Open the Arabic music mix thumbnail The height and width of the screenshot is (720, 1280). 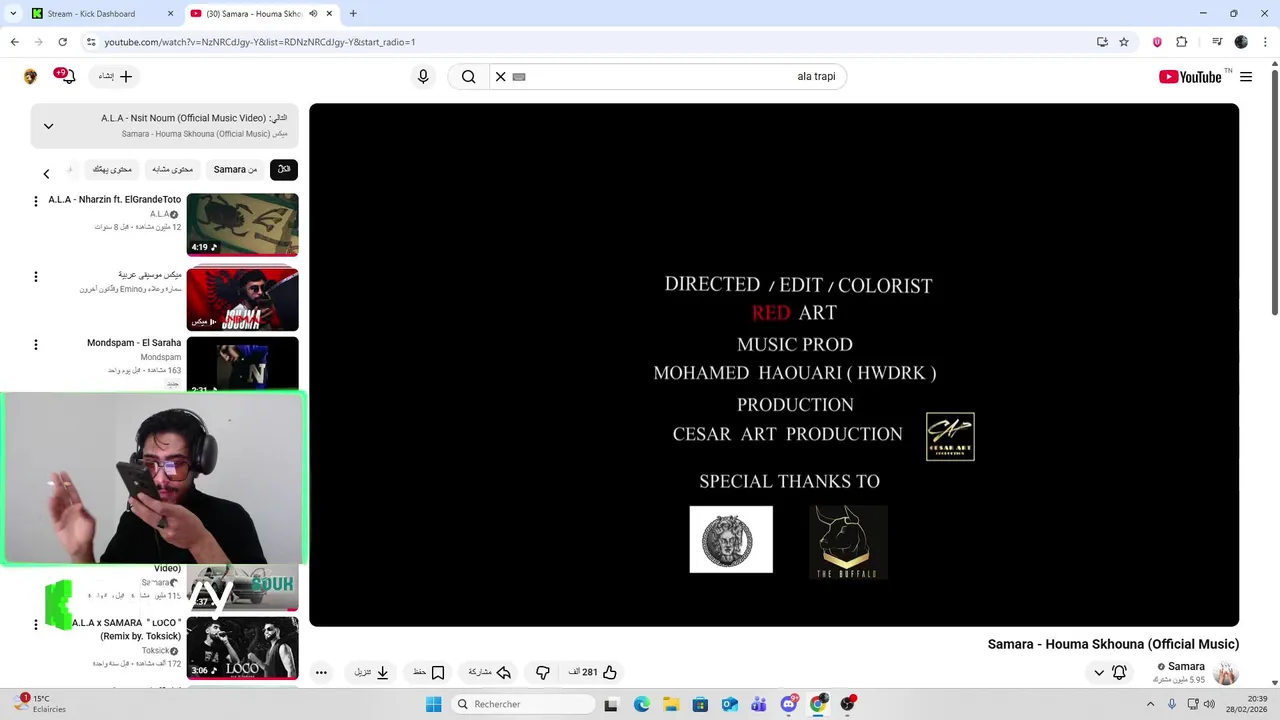click(242, 299)
